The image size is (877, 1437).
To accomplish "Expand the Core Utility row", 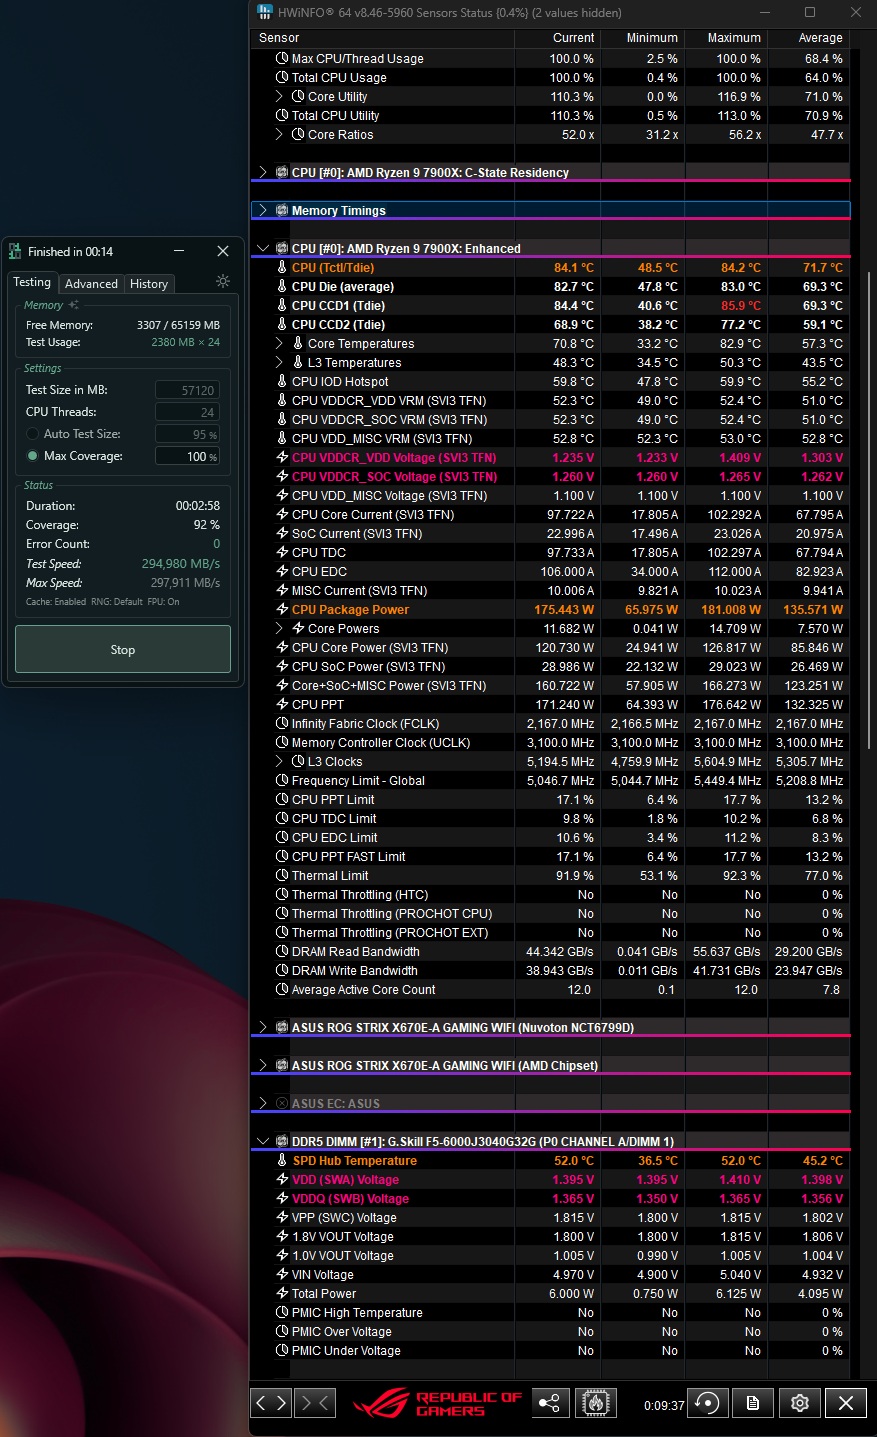I will 280,97.
